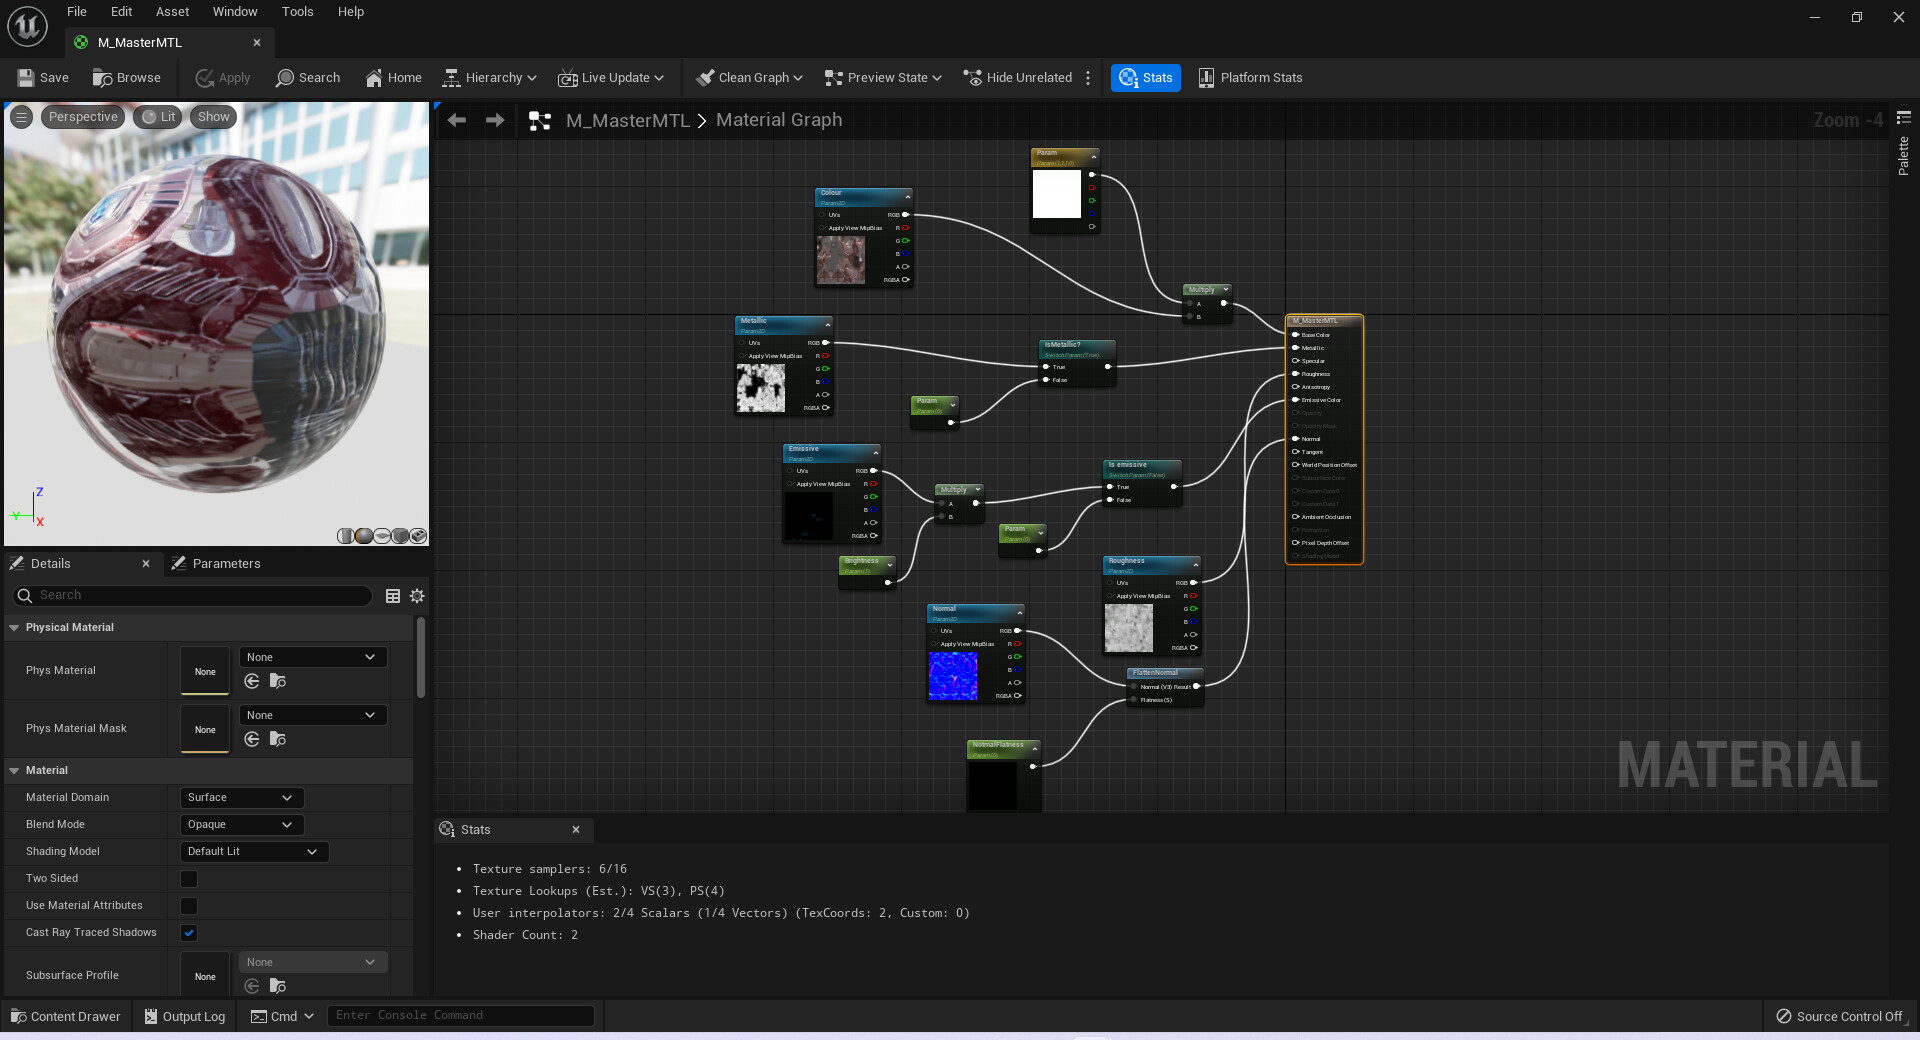Viewport: 1920px width, 1040px height.
Task: Collapse the Physical Material section
Action: [14, 627]
